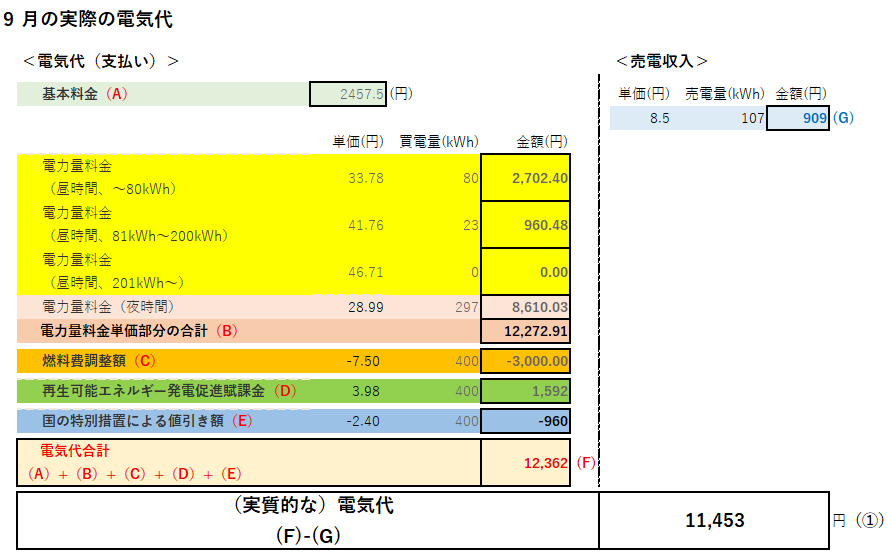The height and width of the screenshot is (553, 887).
Task: Select the renewable levy unit price 3.98
Action: pos(365,391)
